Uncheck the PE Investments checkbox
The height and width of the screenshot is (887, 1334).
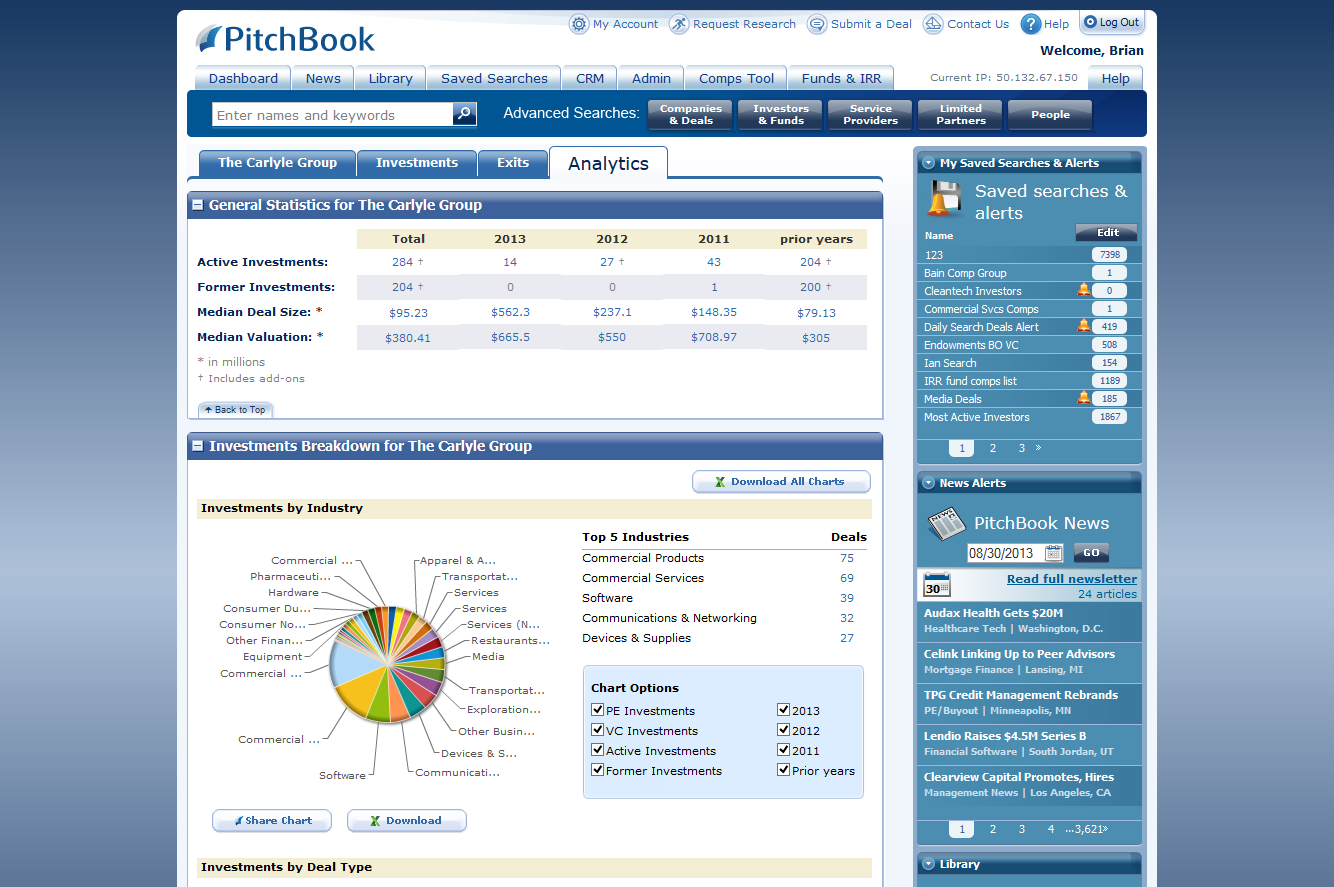tap(598, 710)
